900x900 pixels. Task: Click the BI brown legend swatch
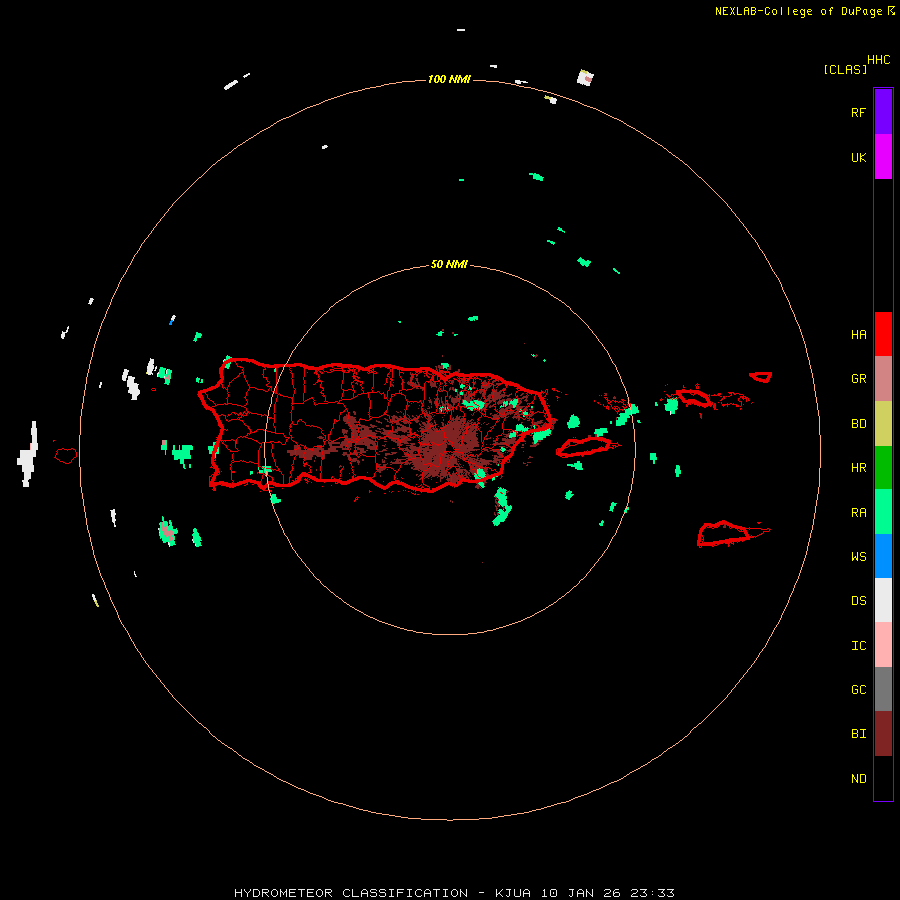[x=883, y=734]
